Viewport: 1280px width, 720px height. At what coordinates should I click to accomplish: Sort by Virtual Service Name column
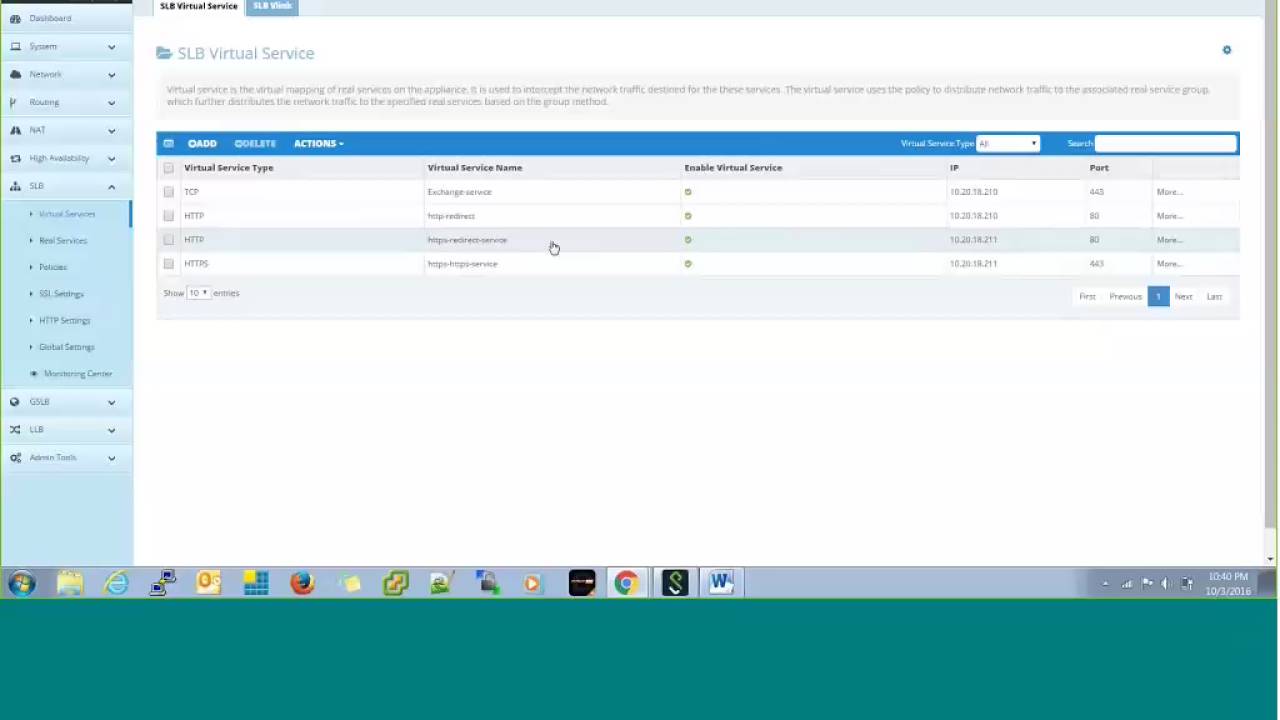(475, 168)
